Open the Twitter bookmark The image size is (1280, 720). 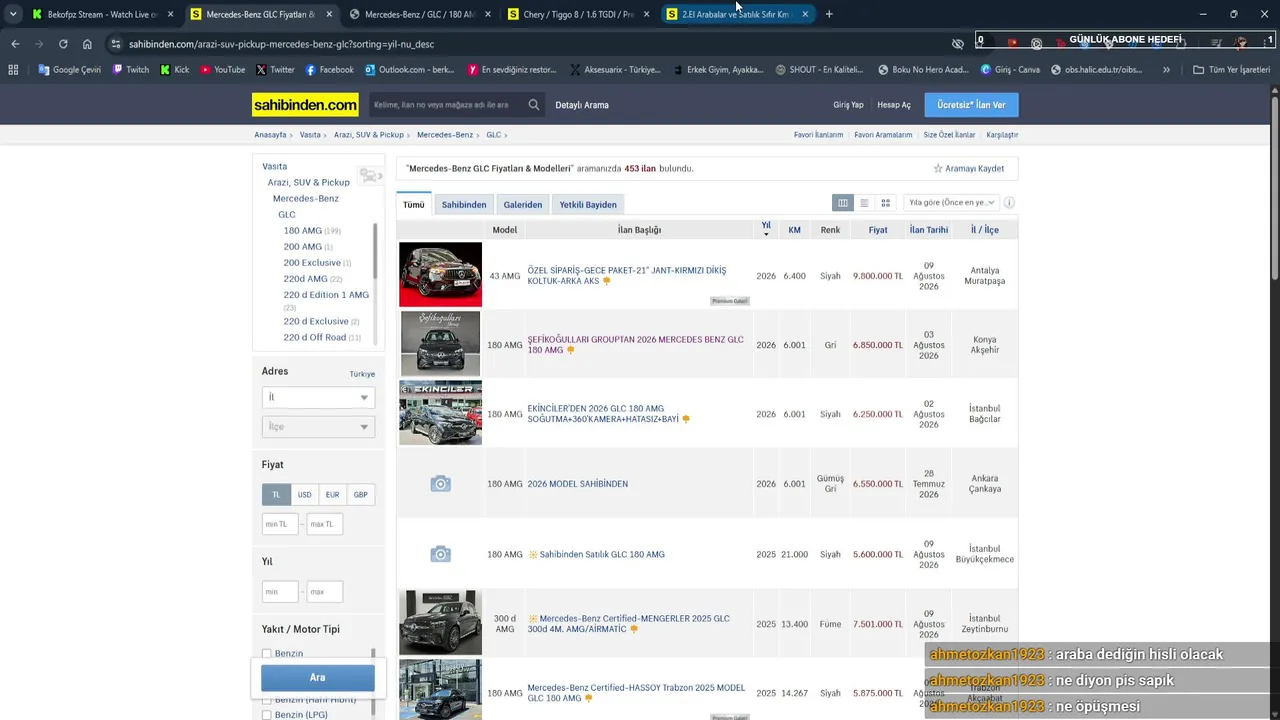pos(275,70)
